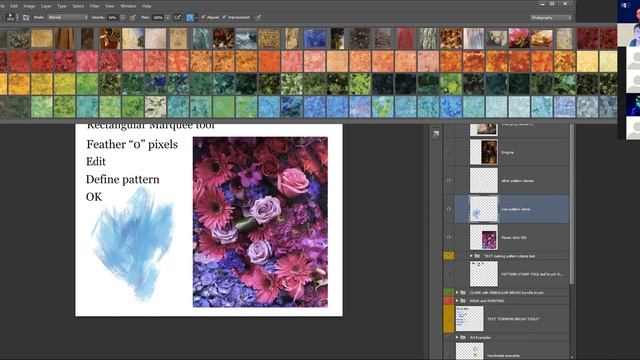Toggle the Aligned checkbox
This screenshot has width=640, height=360.
click(x=203, y=17)
